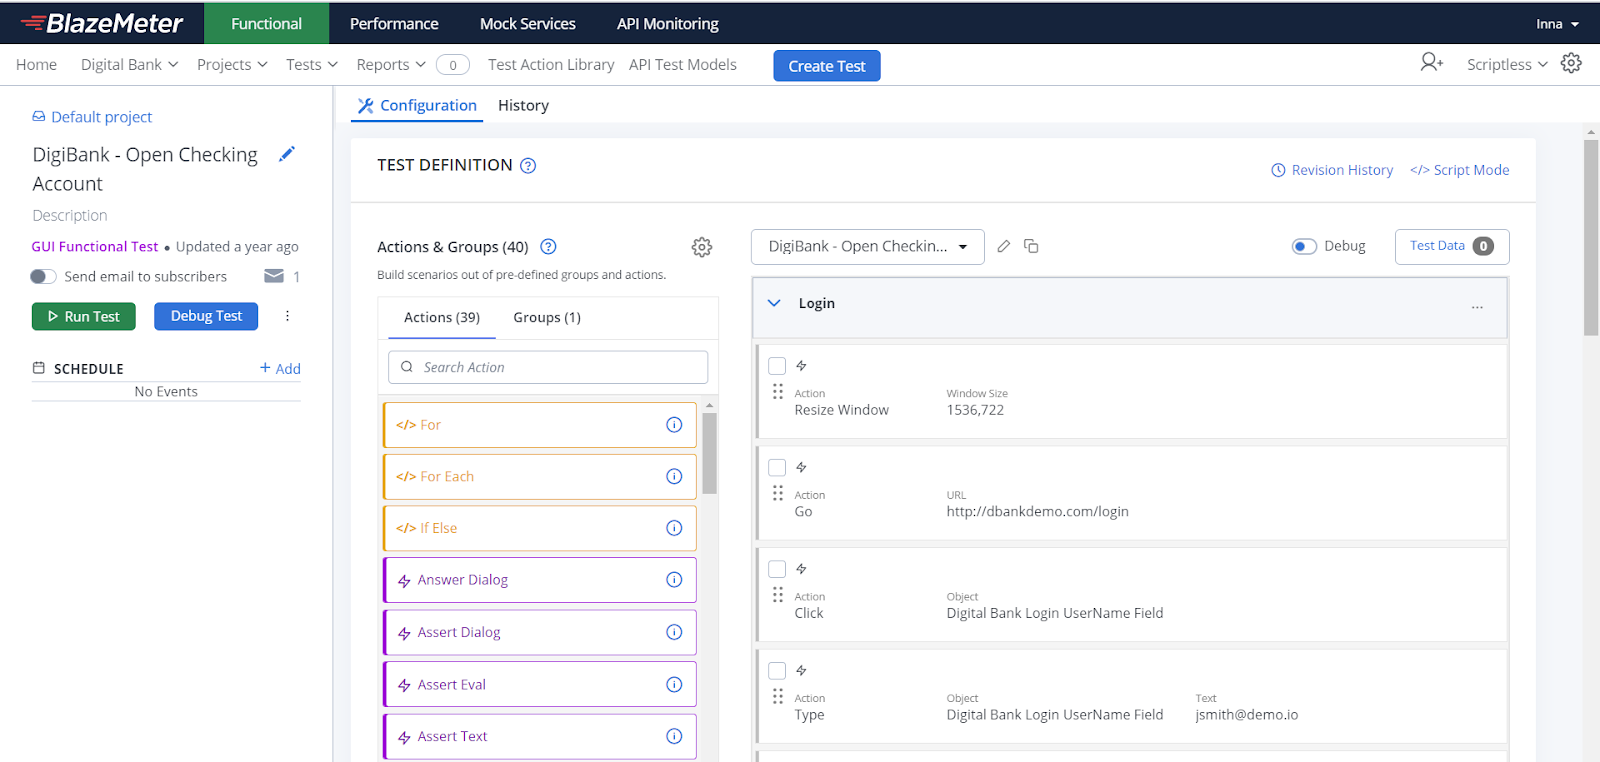Click the main page vertical scrollbar

(x=1591, y=238)
